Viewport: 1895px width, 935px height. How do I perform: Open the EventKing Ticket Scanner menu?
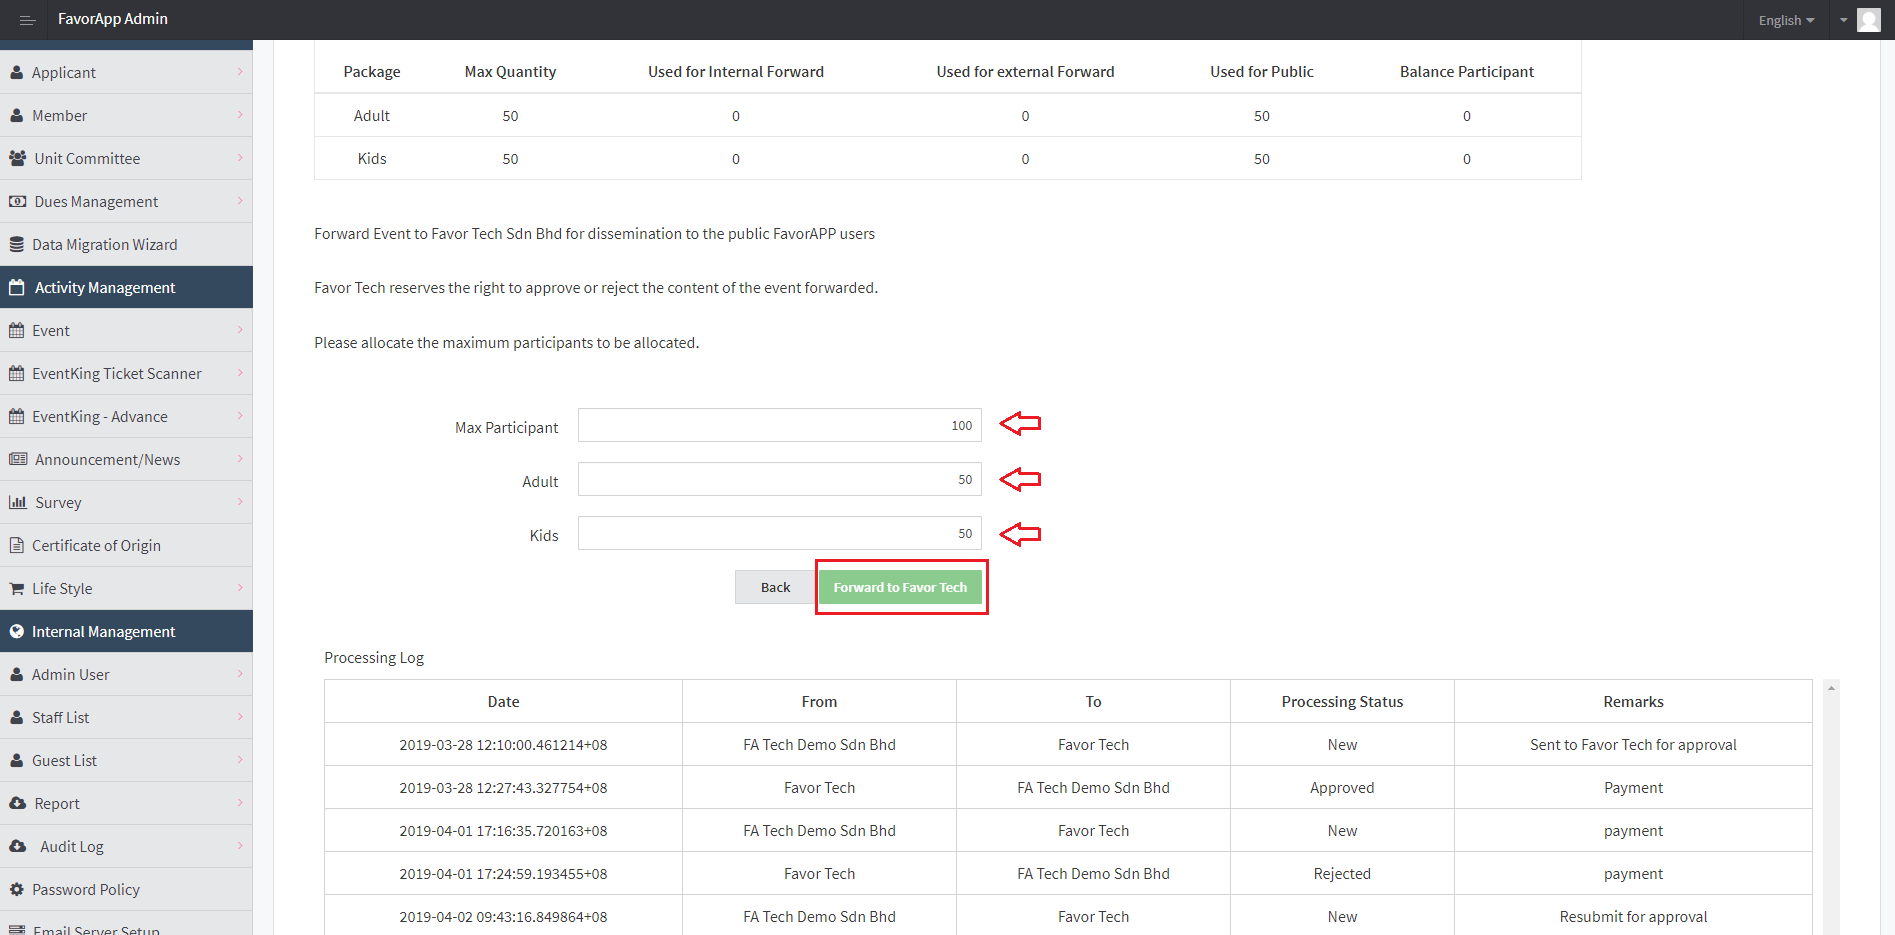[x=117, y=373]
